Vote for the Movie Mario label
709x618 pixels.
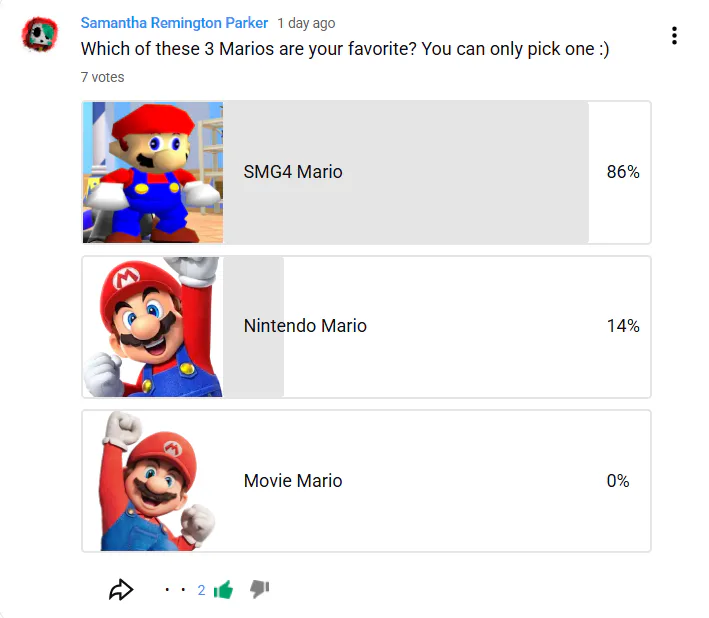(x=293, y=481)
